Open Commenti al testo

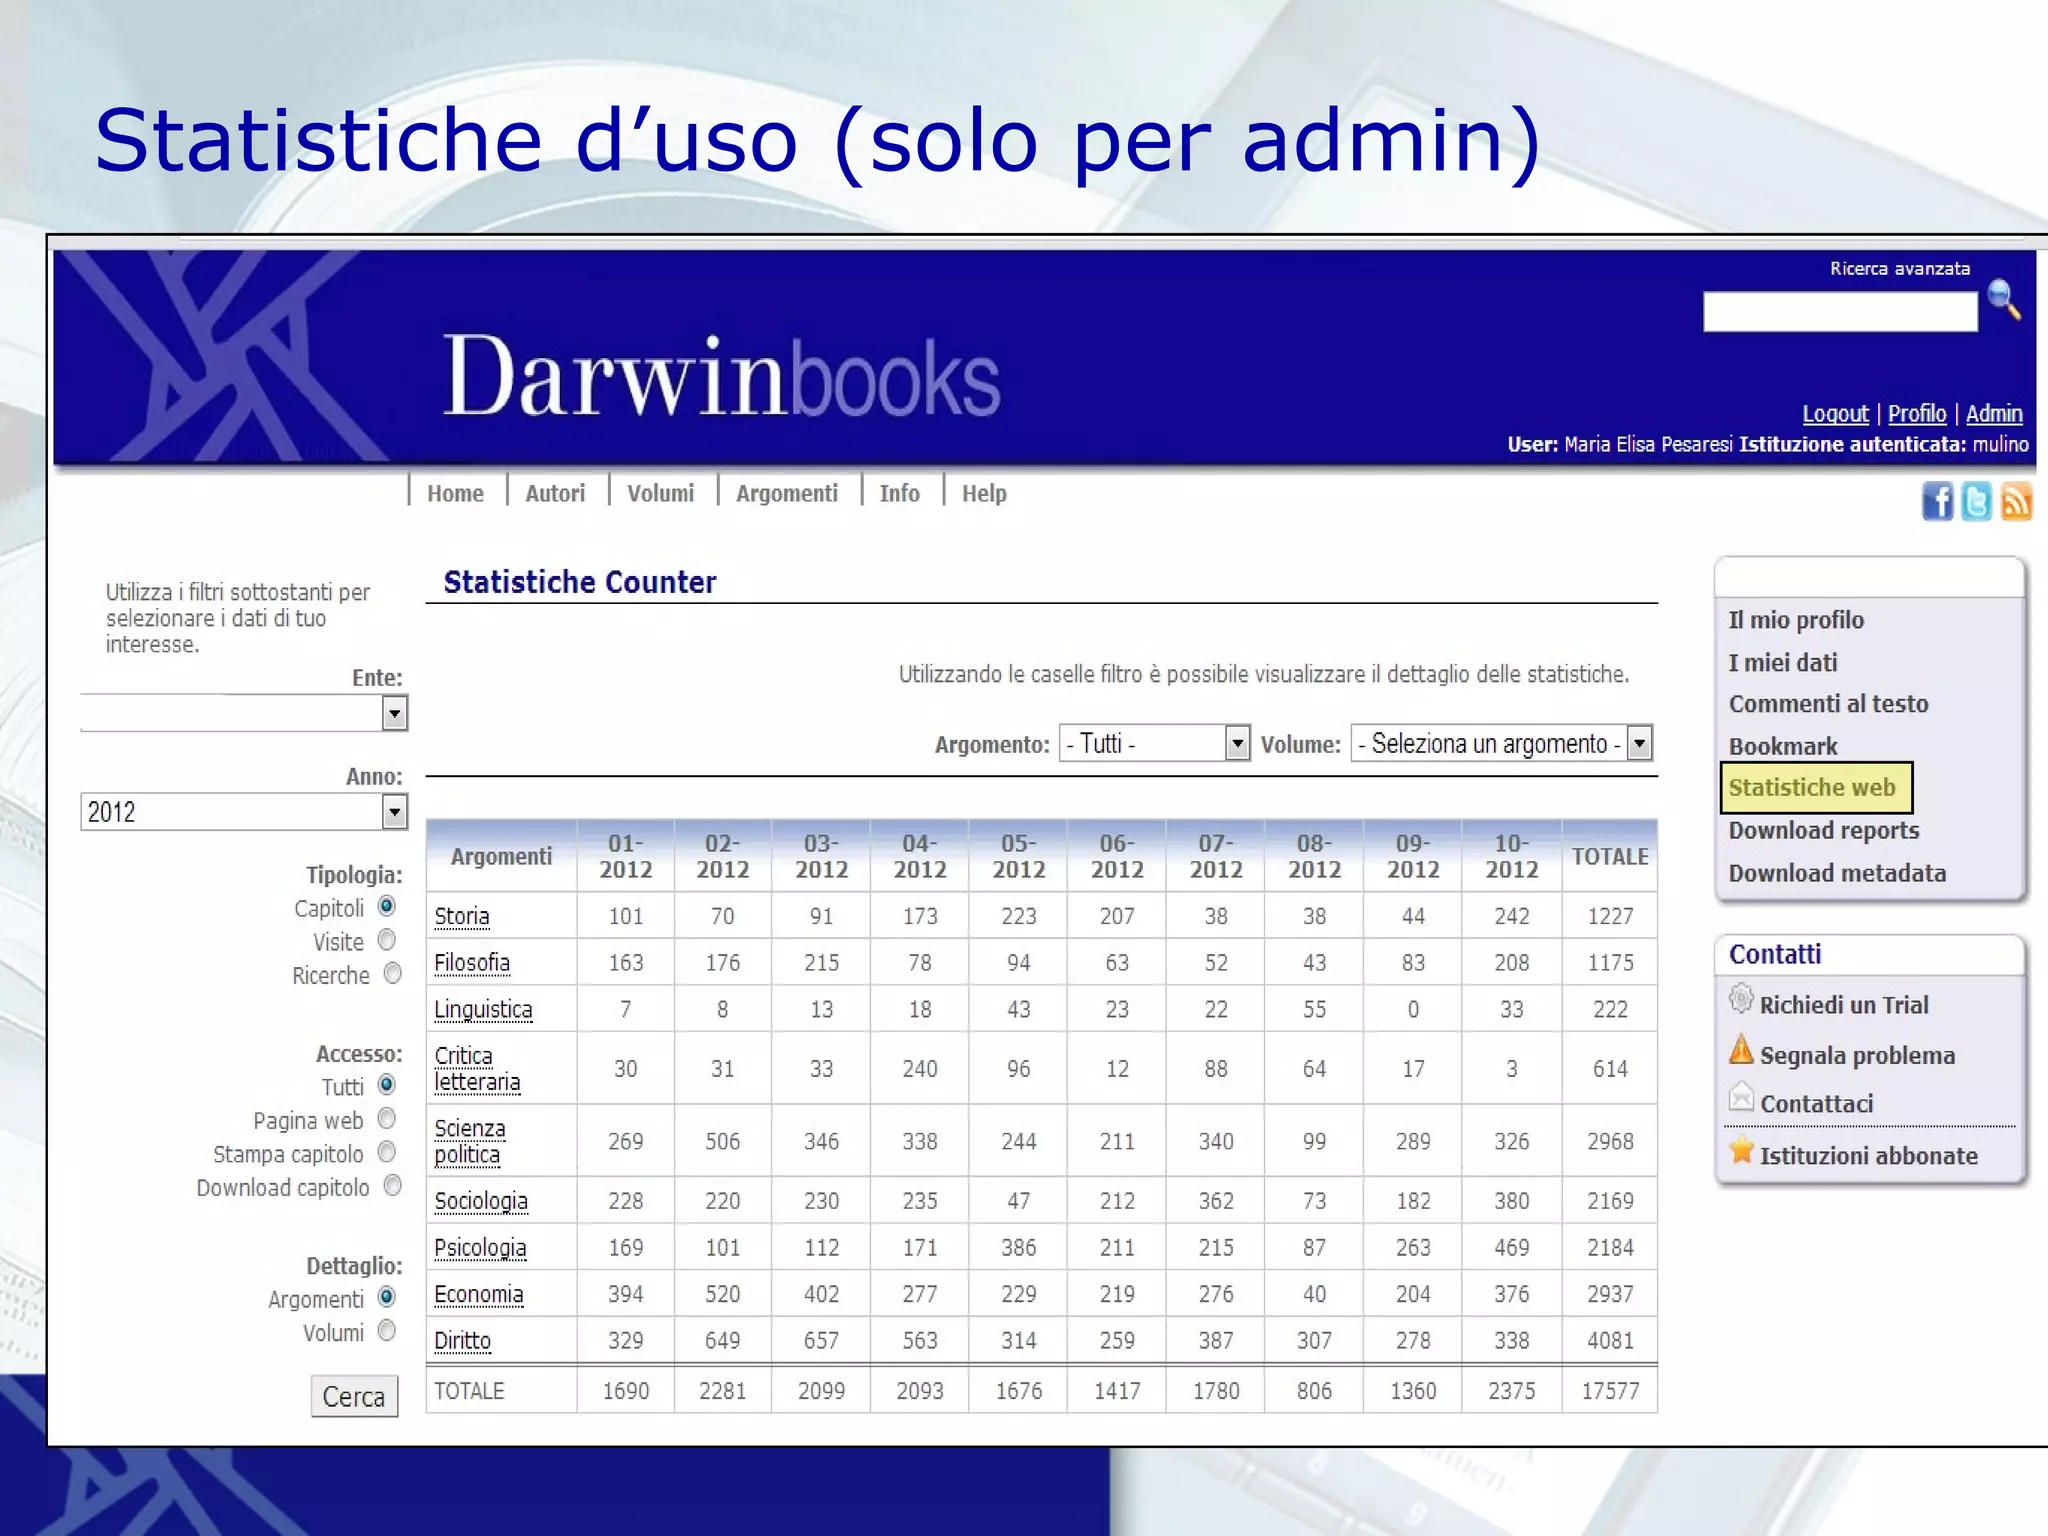1828,704
